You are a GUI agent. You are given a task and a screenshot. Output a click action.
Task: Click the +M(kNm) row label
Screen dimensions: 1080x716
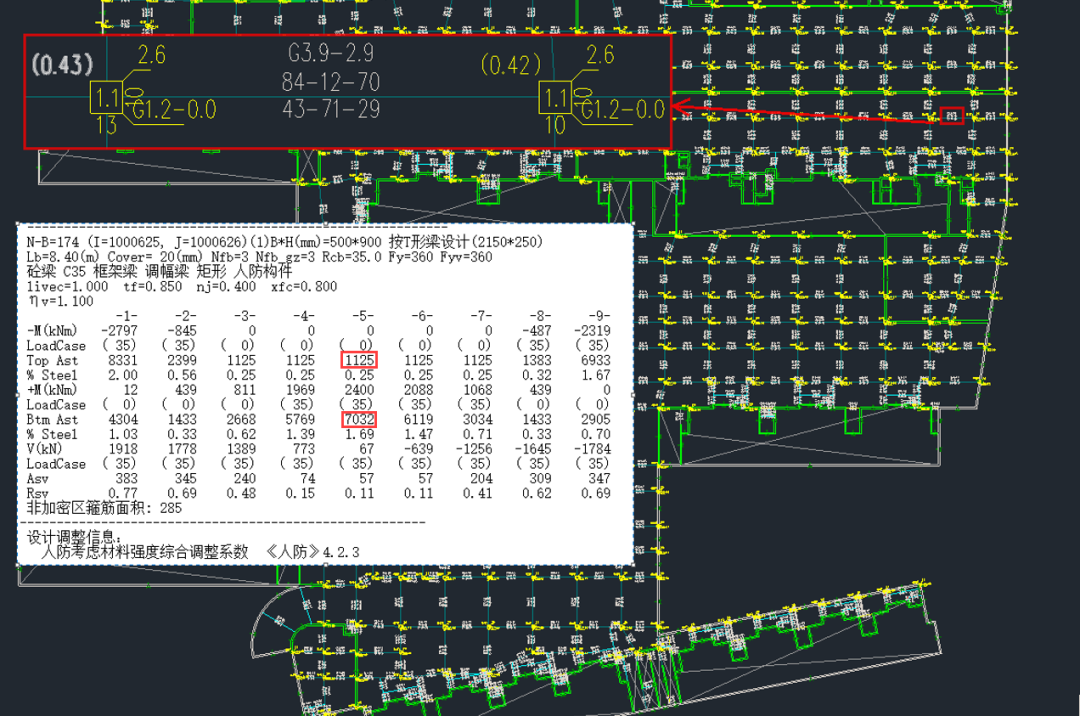52,390
